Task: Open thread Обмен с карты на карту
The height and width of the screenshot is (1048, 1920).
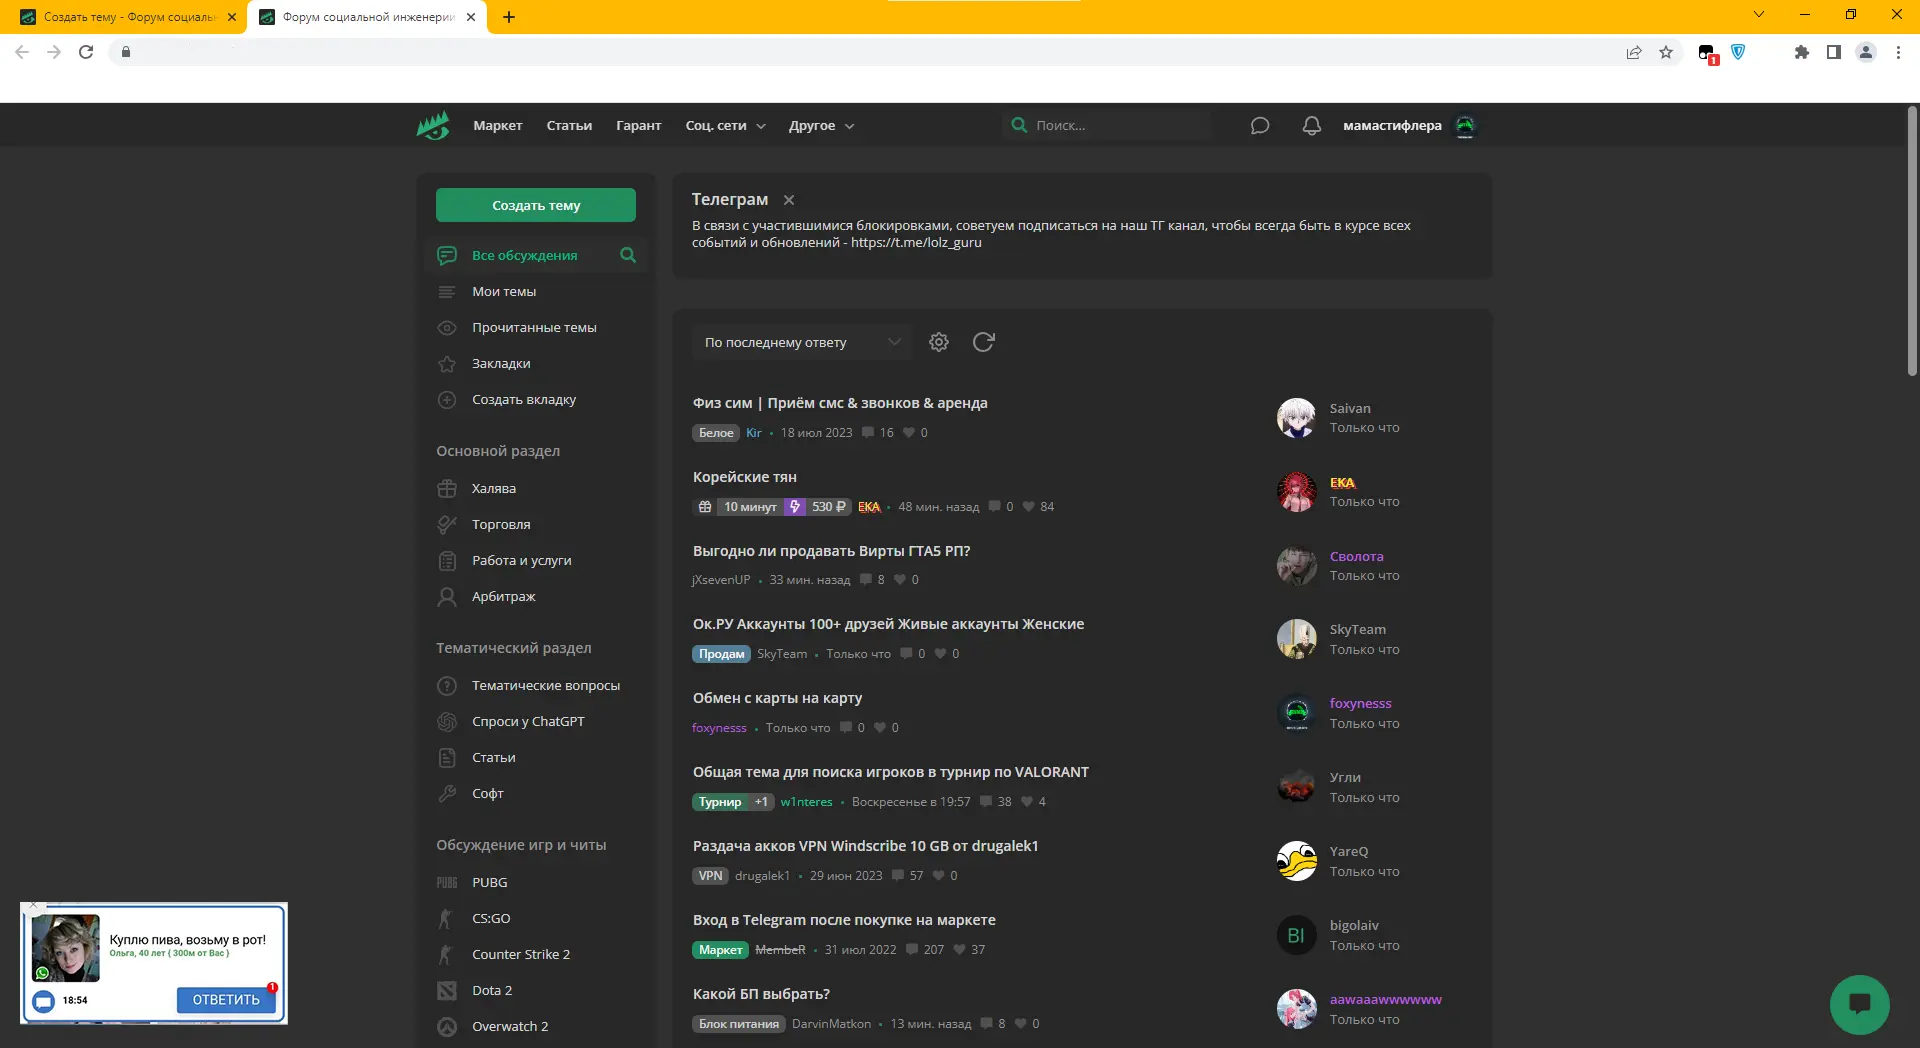Action: click(x=777, y=698)
